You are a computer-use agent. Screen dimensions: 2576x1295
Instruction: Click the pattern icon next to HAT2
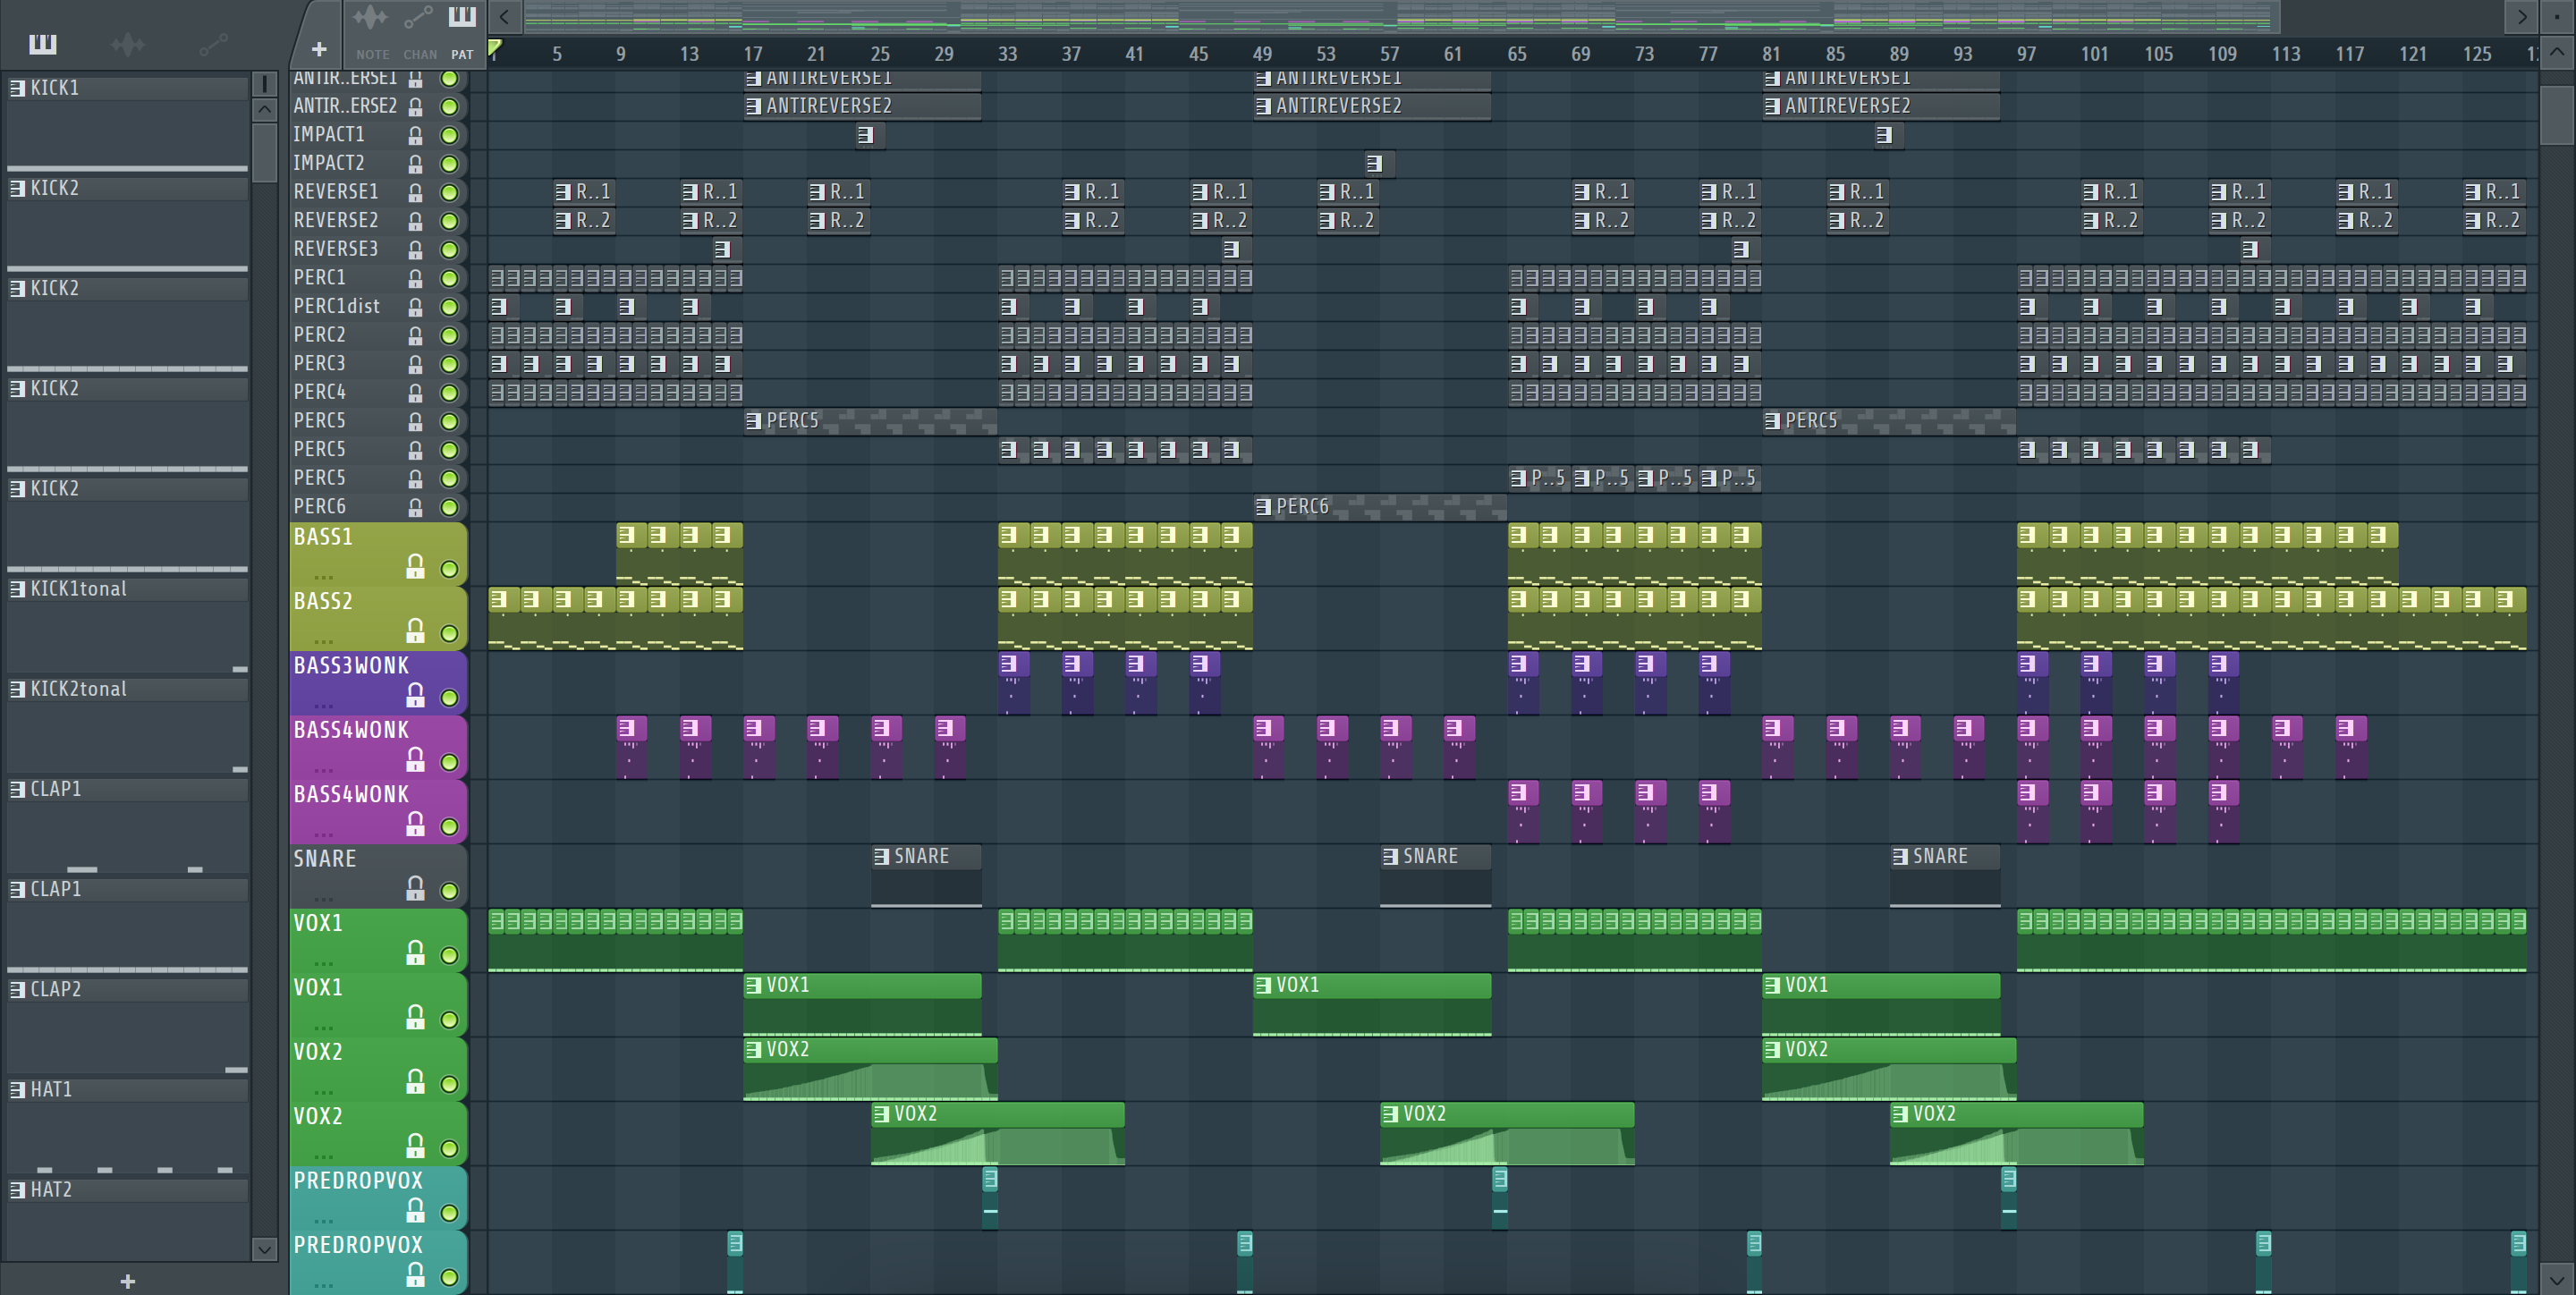coord(17,1190)
